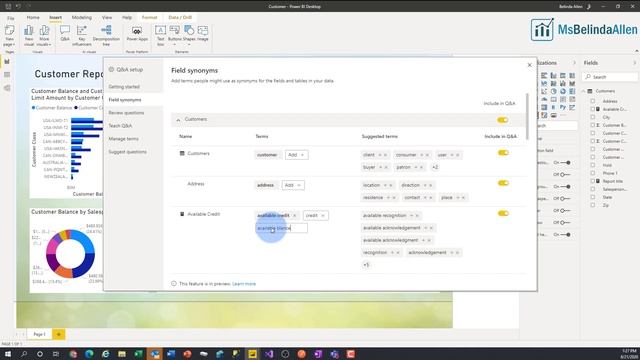Toggle Include in Q&A for Available Credit
Viewport: 640px width, 360px height.
(x=503, y=213)
